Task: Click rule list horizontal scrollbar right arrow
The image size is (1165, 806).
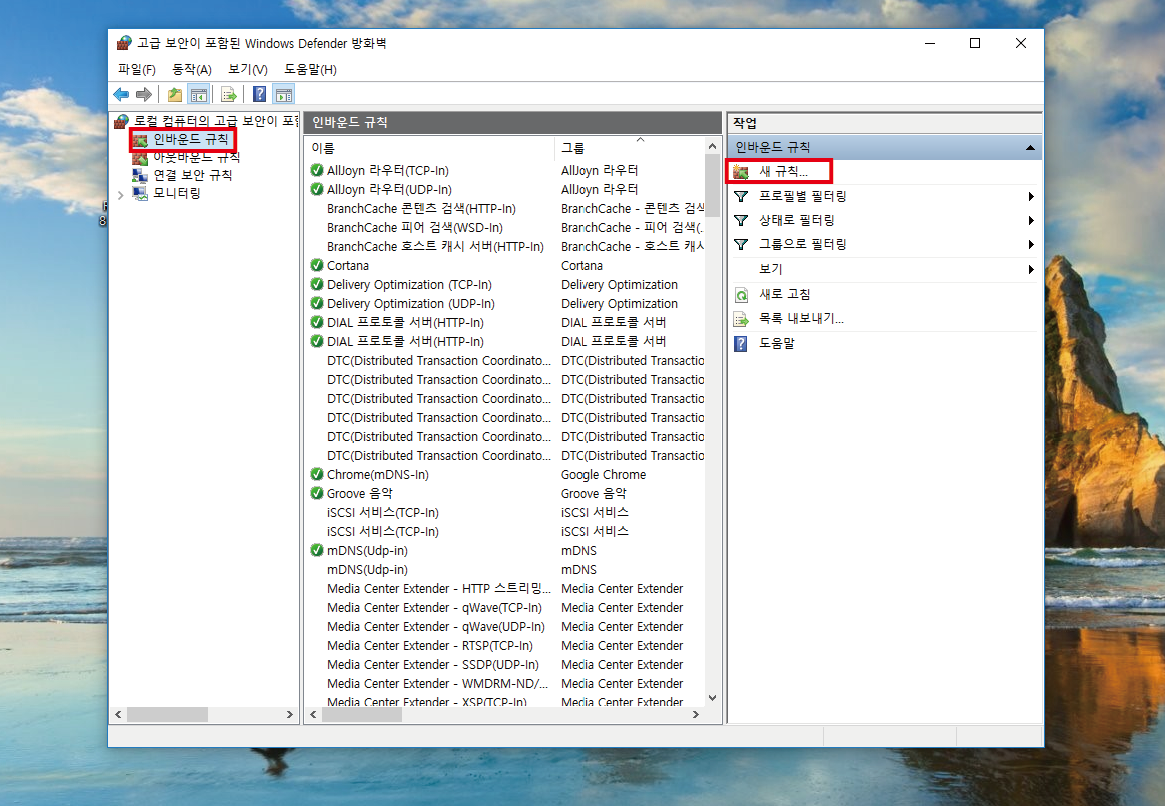Action: coord(695,715)
